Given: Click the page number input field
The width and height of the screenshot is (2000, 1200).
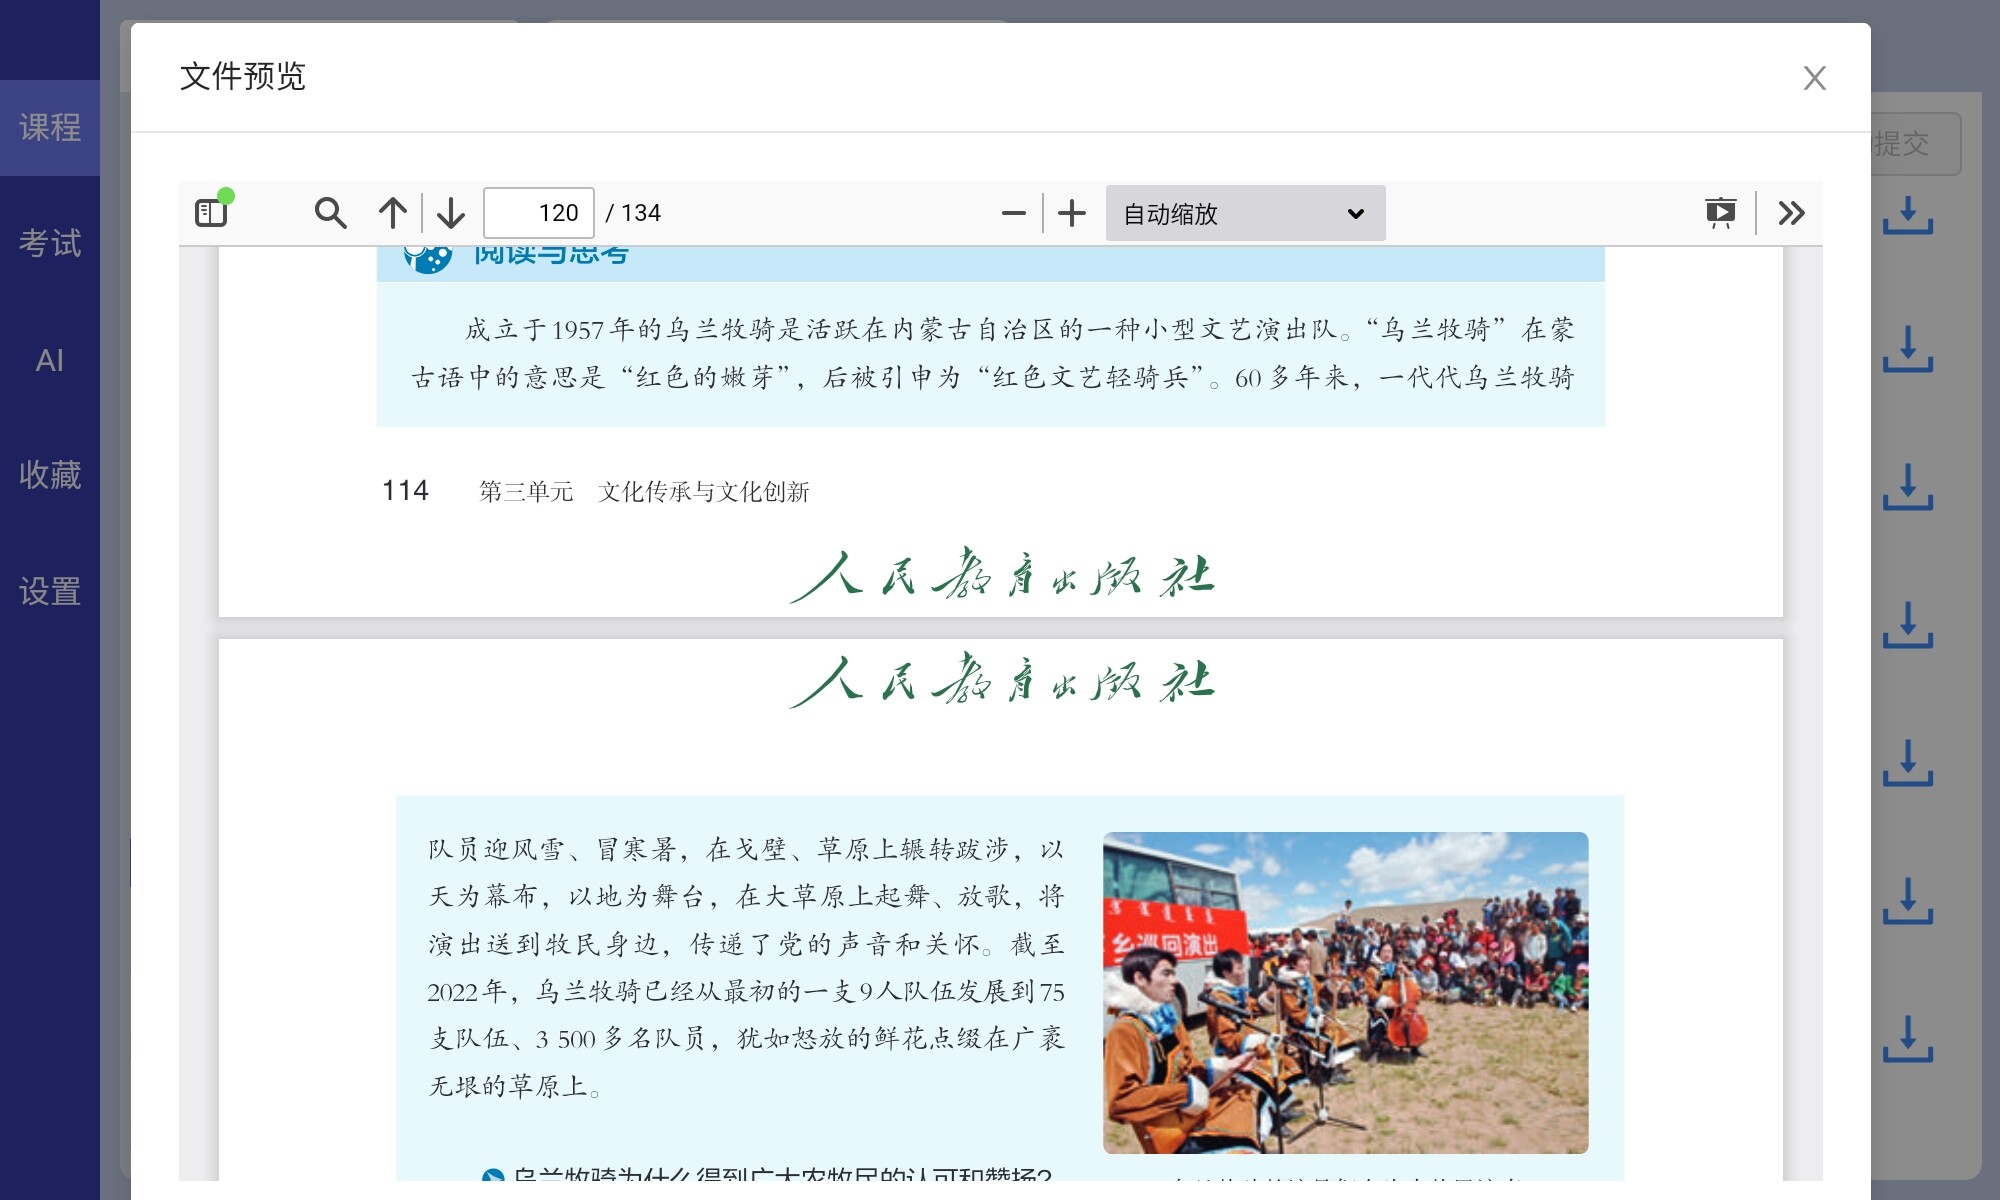Looking at the screenshot, I should 538,213.
